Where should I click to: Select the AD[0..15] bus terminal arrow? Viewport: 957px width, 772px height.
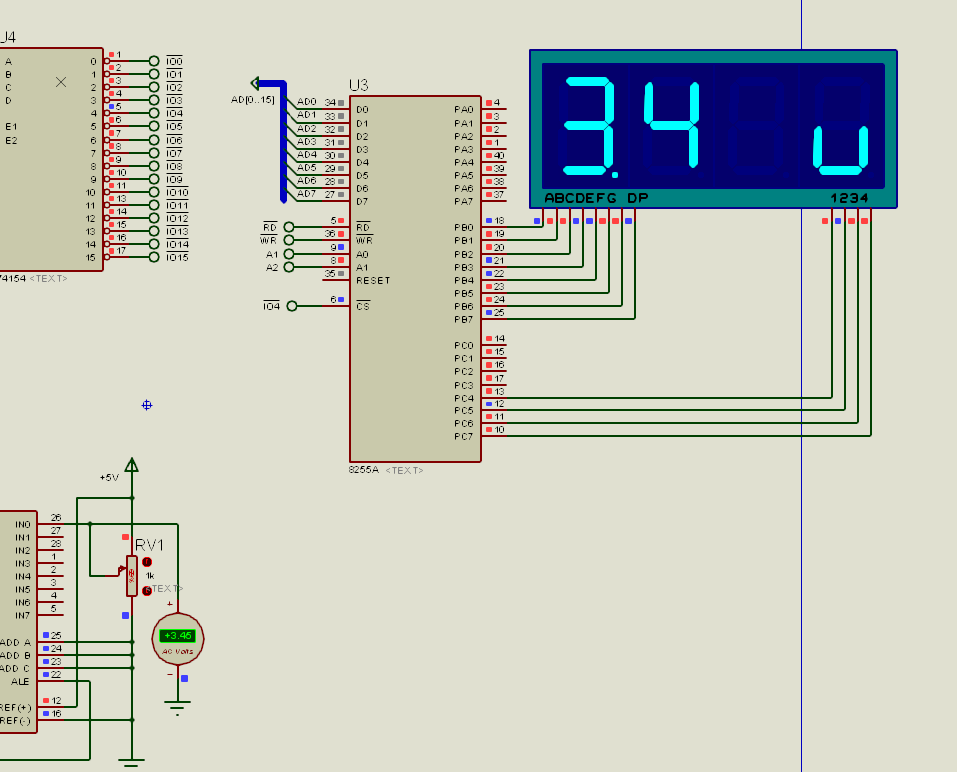255,83
